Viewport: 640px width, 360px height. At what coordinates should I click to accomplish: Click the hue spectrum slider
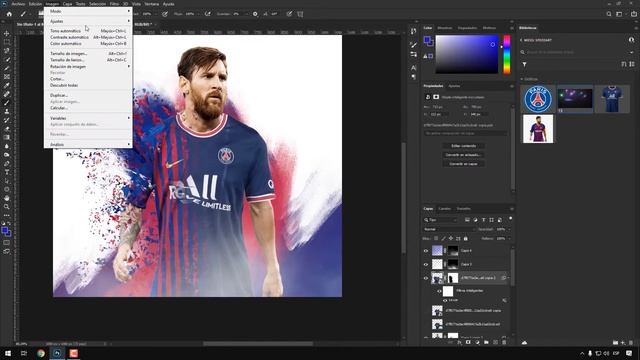[507, 54]
